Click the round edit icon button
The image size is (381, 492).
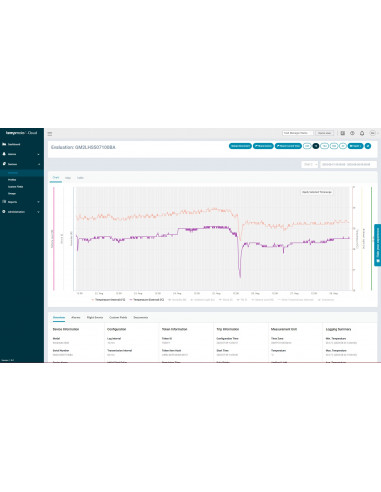point(368,146)
